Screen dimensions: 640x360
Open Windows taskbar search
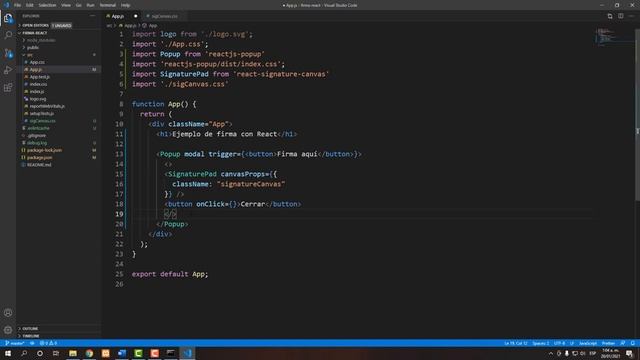tap(24, 353)
